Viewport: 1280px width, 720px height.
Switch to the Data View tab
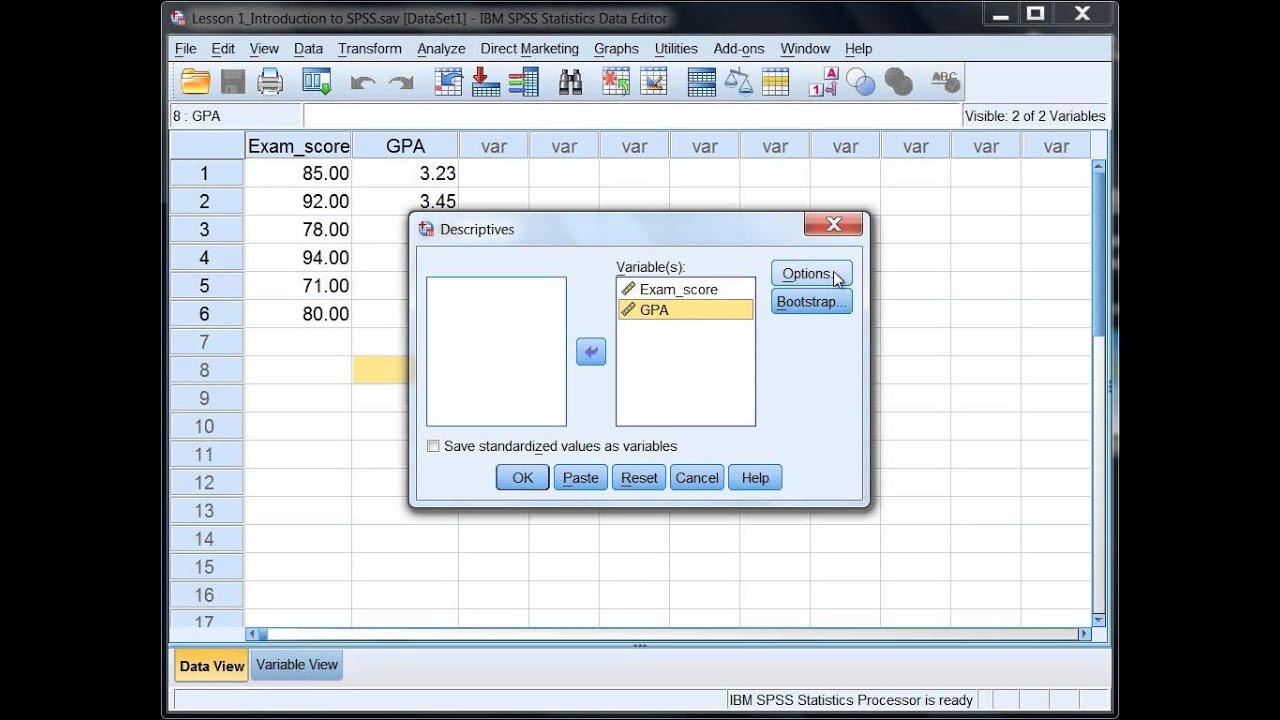pyautogui.click(x=212, y=666)
